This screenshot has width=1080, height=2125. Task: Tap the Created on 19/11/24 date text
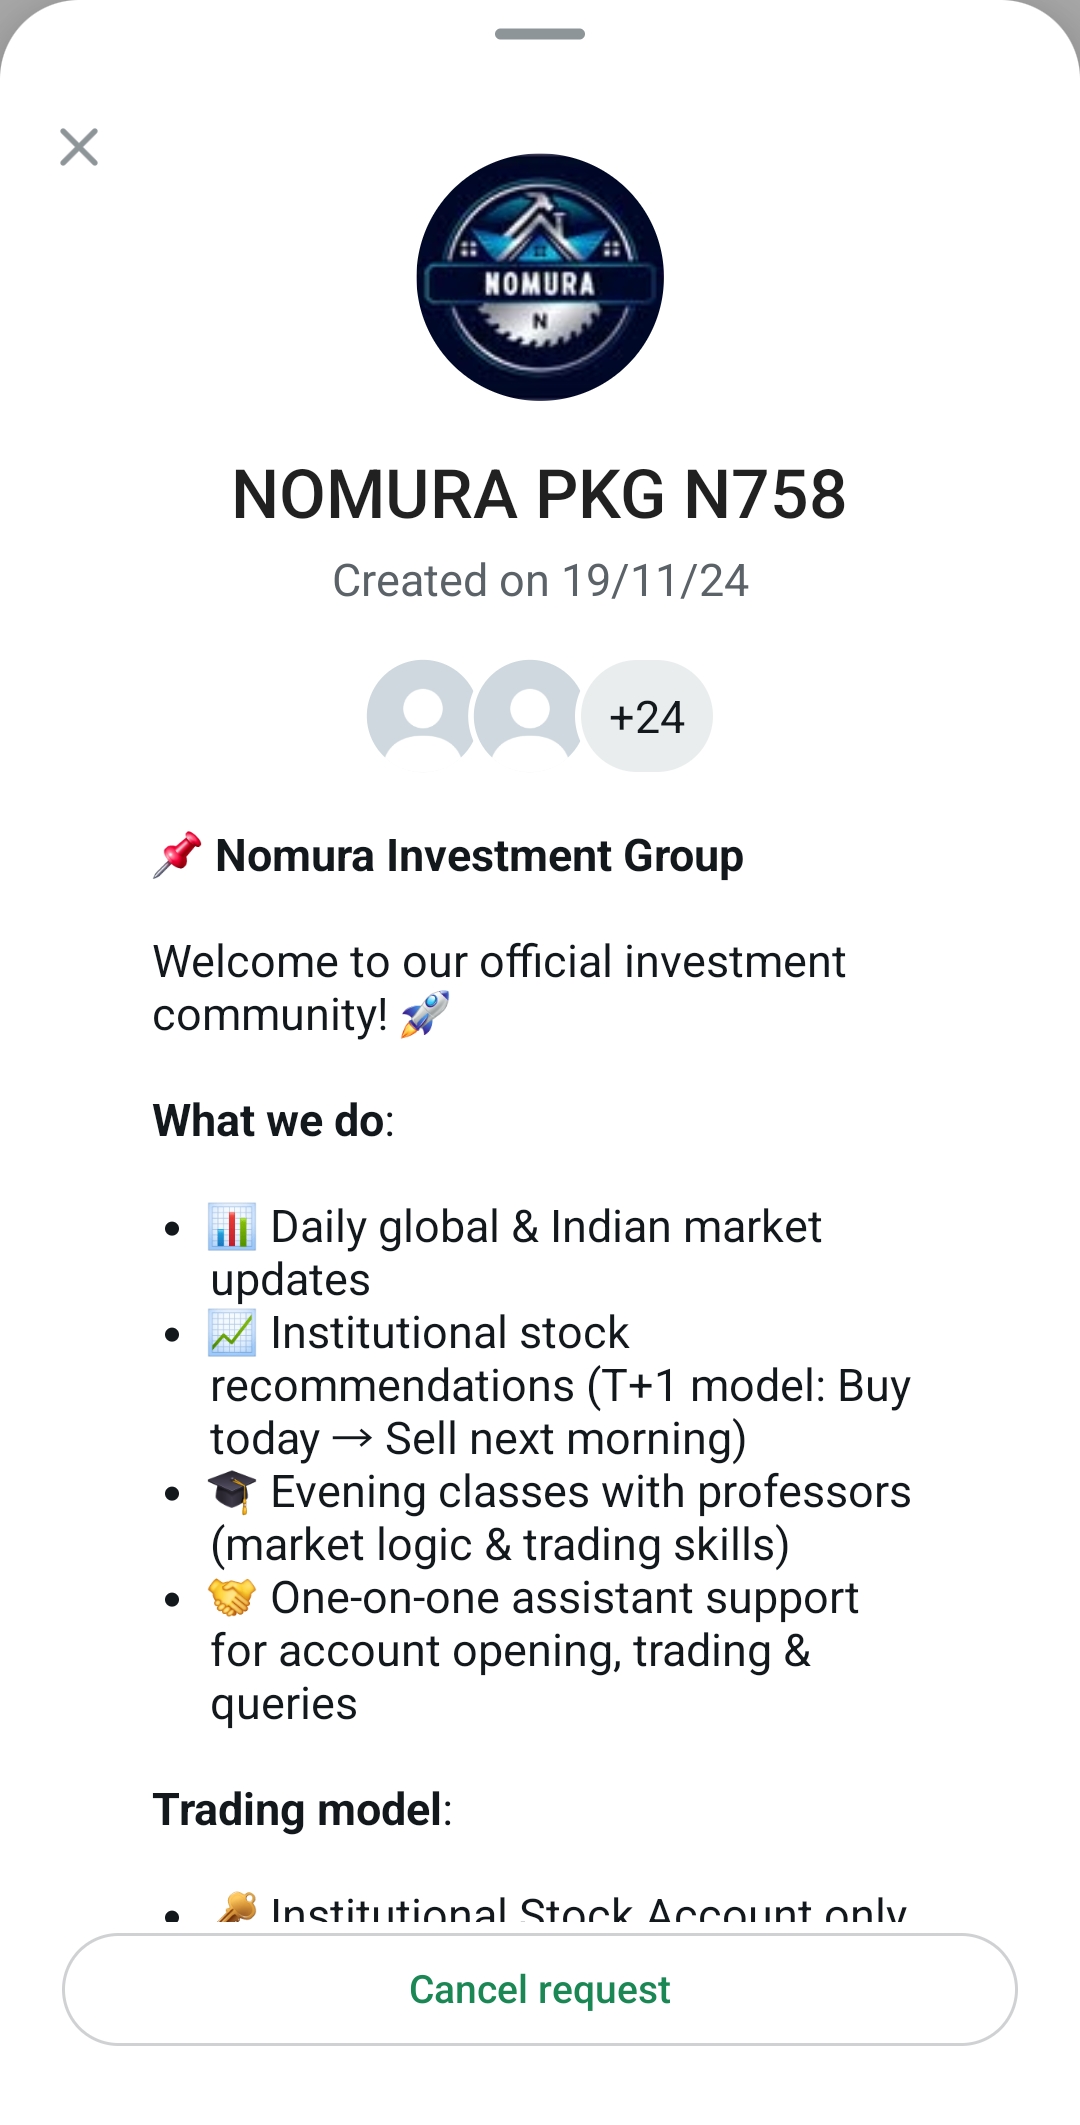tap(540, 581)
